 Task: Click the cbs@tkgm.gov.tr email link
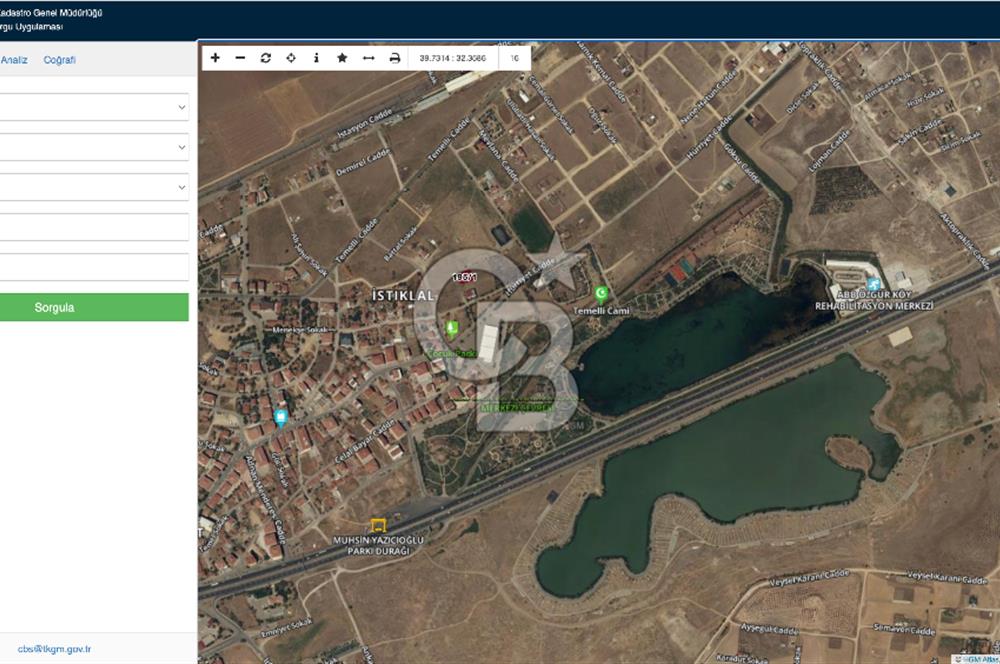click(x=54, y=649)
